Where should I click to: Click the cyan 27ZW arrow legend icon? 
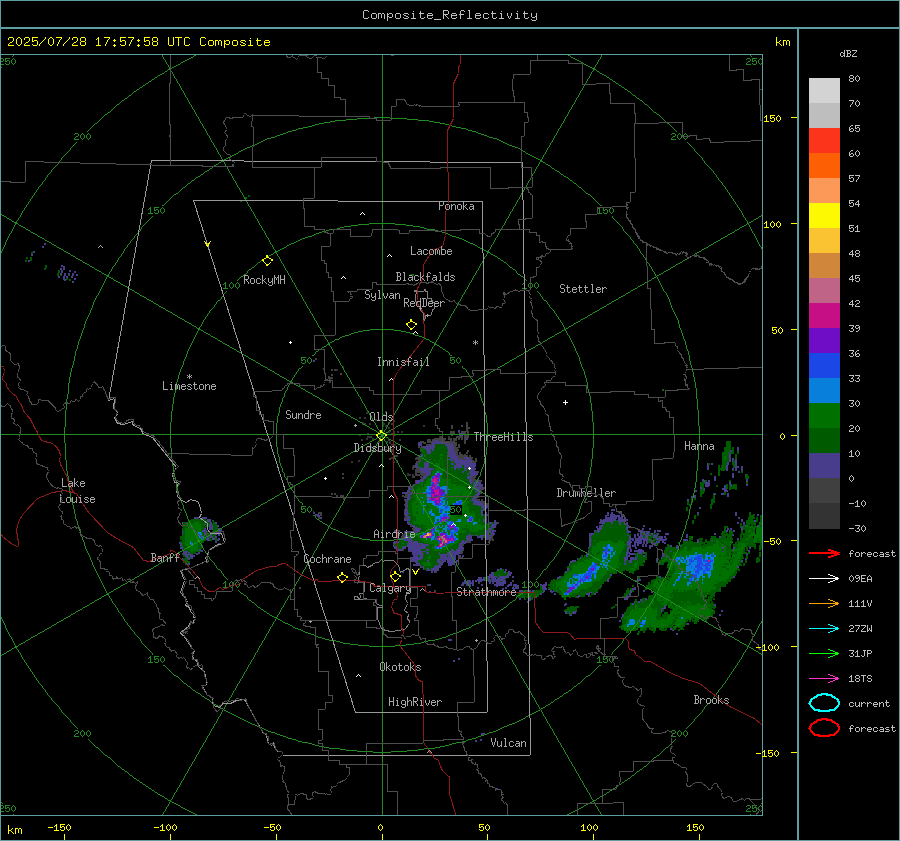coord(824,629)
